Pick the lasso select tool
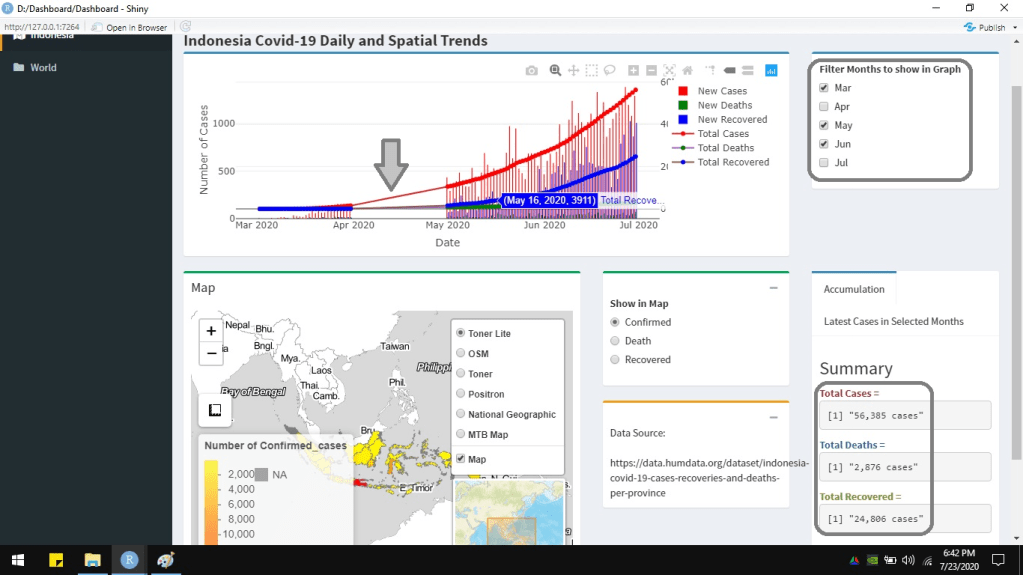The height and width of the screenshot is (575, 1023). pyautogui.click(x=609, y=71)
